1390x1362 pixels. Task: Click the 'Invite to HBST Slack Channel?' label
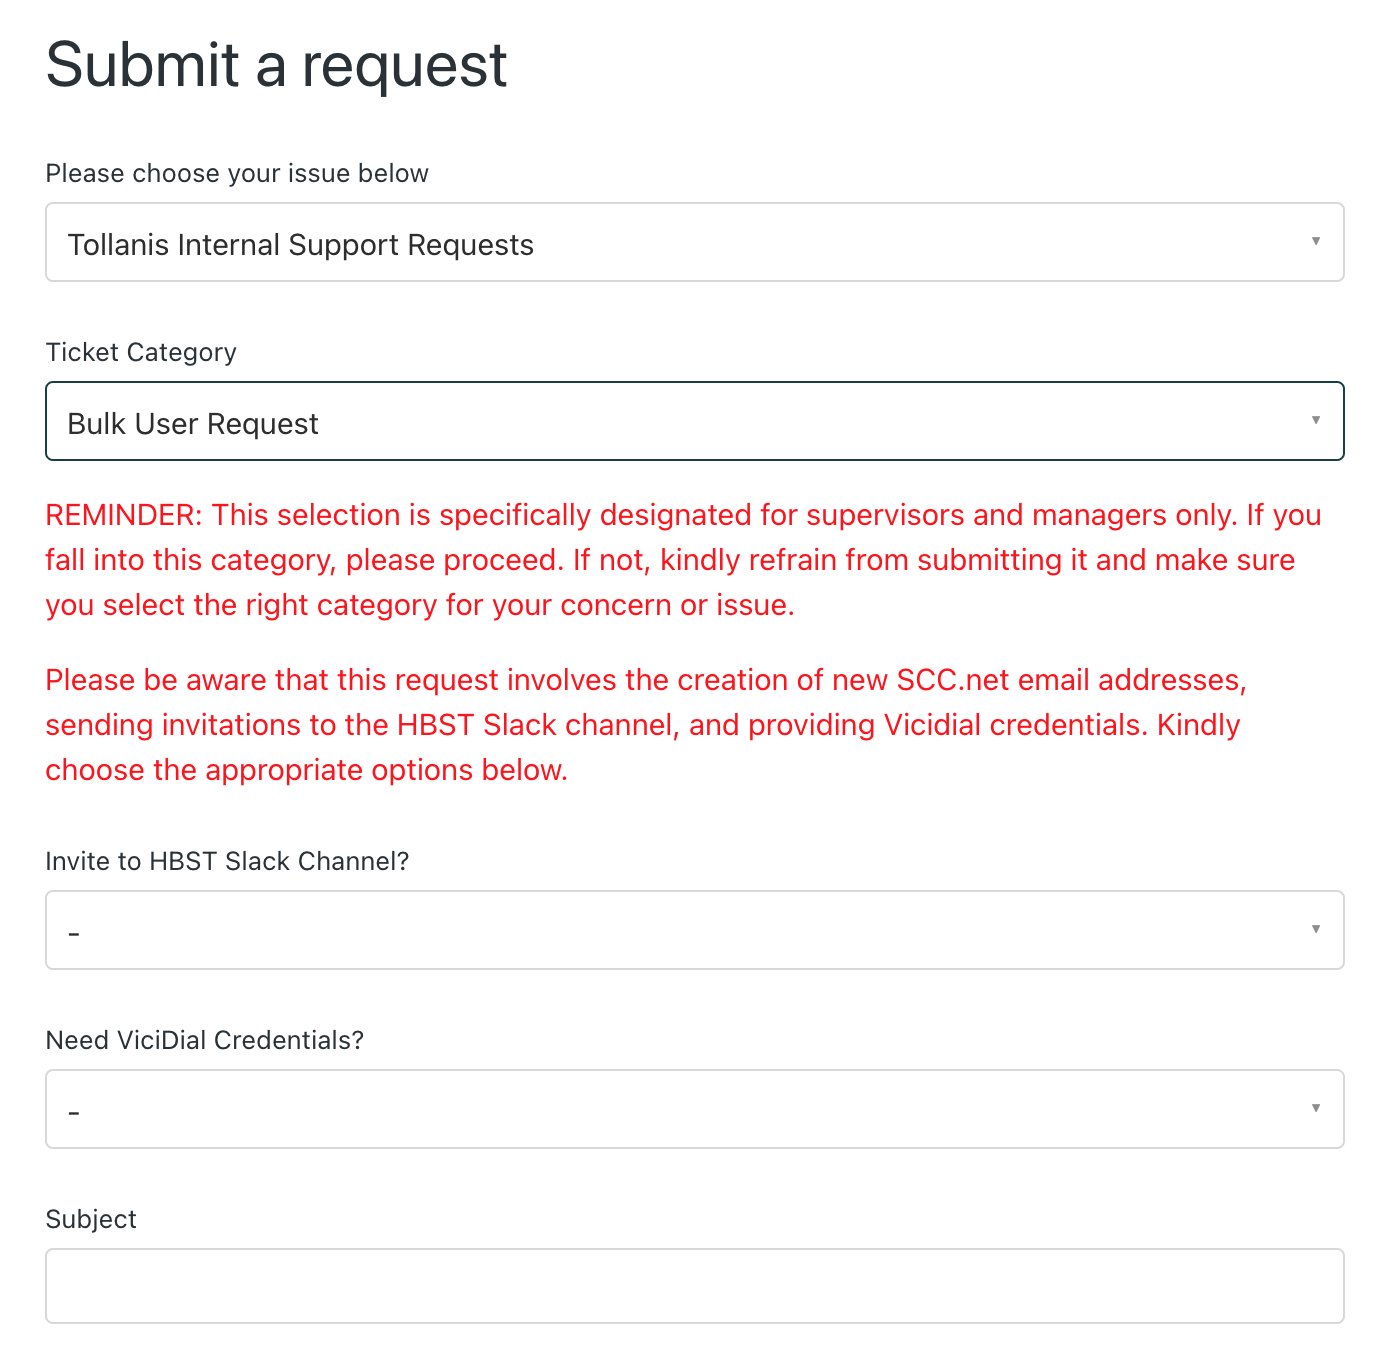(x=228, y=861)
